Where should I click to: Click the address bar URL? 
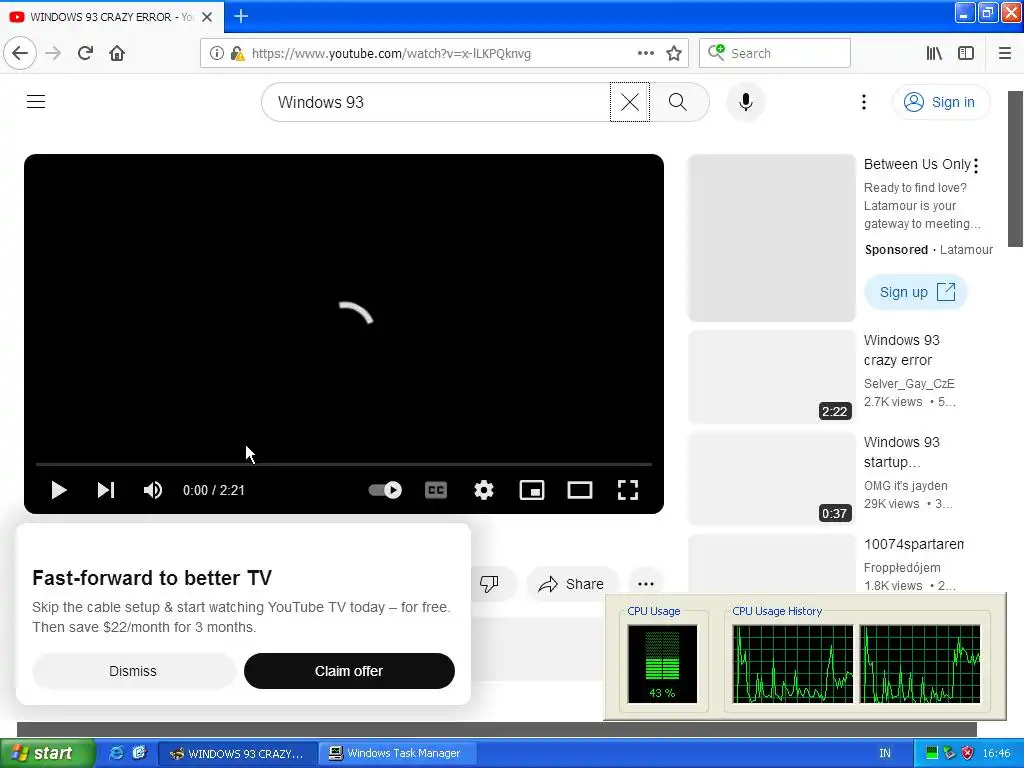pyautogui.click(x=391, y=54)
